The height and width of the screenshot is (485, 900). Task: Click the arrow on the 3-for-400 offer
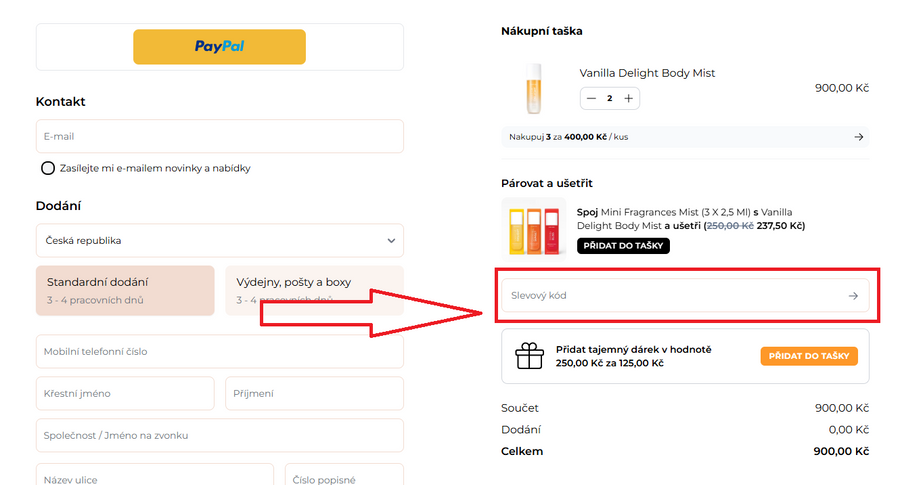[x=858, y=137]
